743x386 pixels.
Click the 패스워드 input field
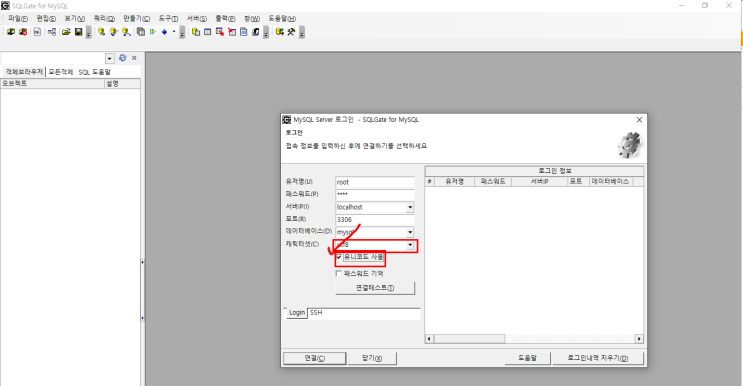(x=375, y=194)
